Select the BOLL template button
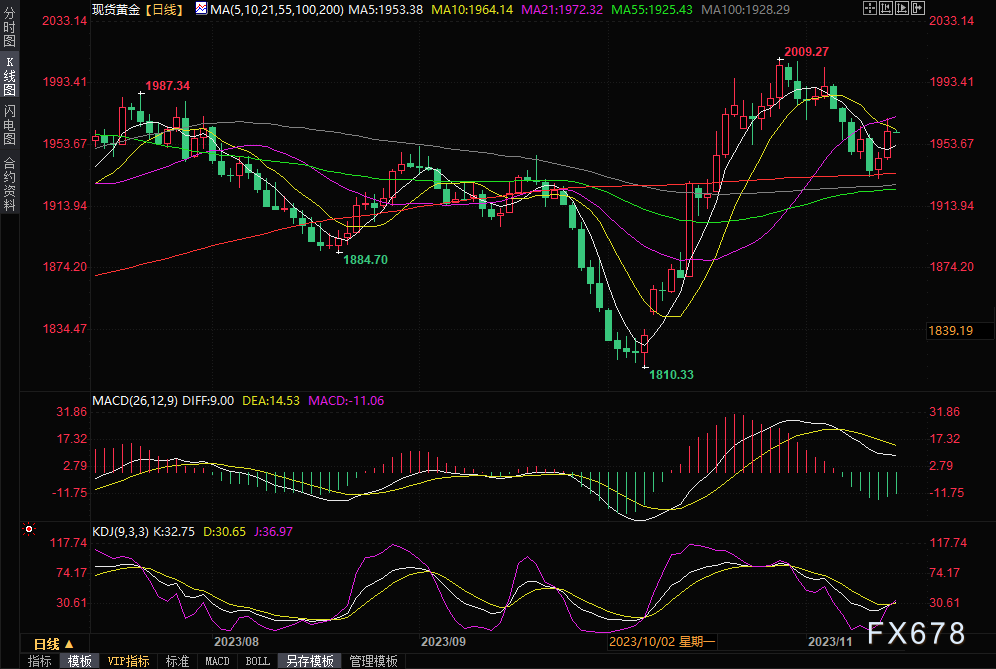This screenshot has height=669, width=996. tap(257, 661)
